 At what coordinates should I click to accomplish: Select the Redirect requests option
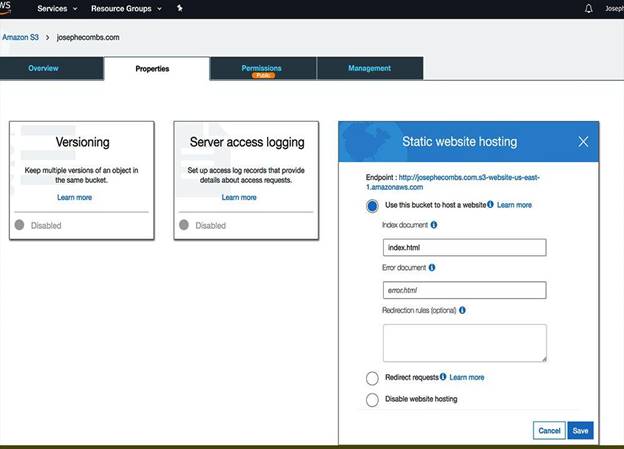[372, 378]
